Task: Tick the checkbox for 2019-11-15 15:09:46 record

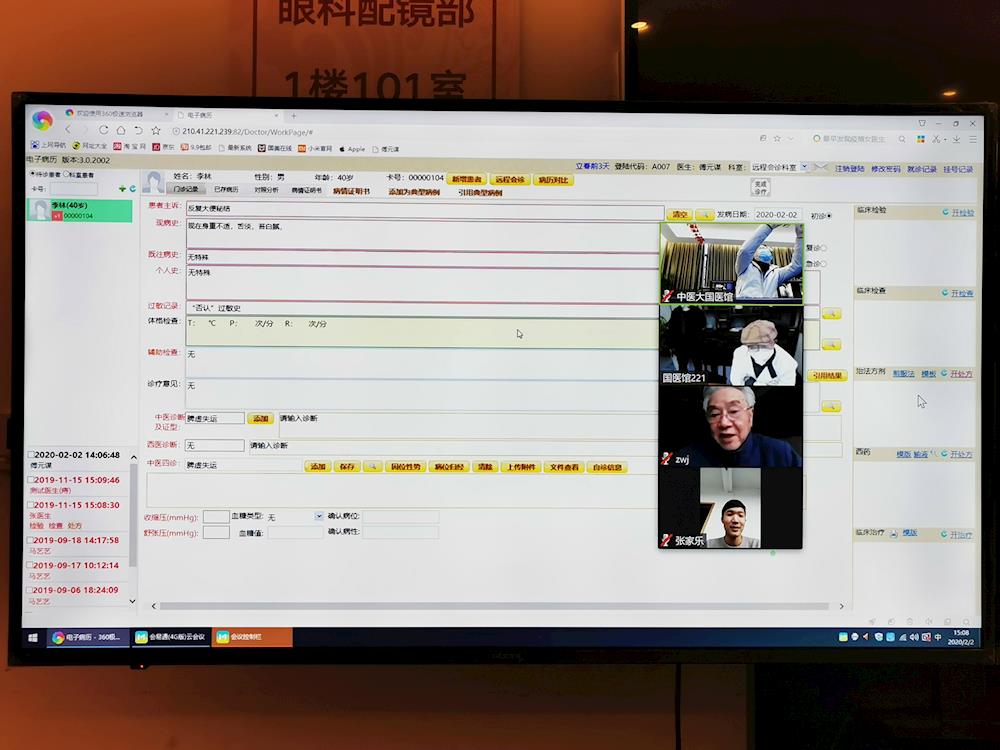Action: [x=31, y=480]
